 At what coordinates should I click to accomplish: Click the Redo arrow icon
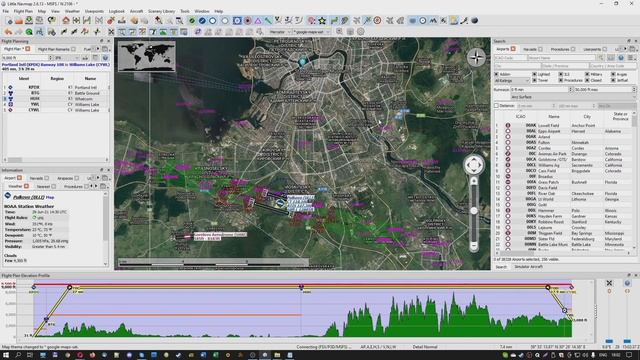[18, 31]
